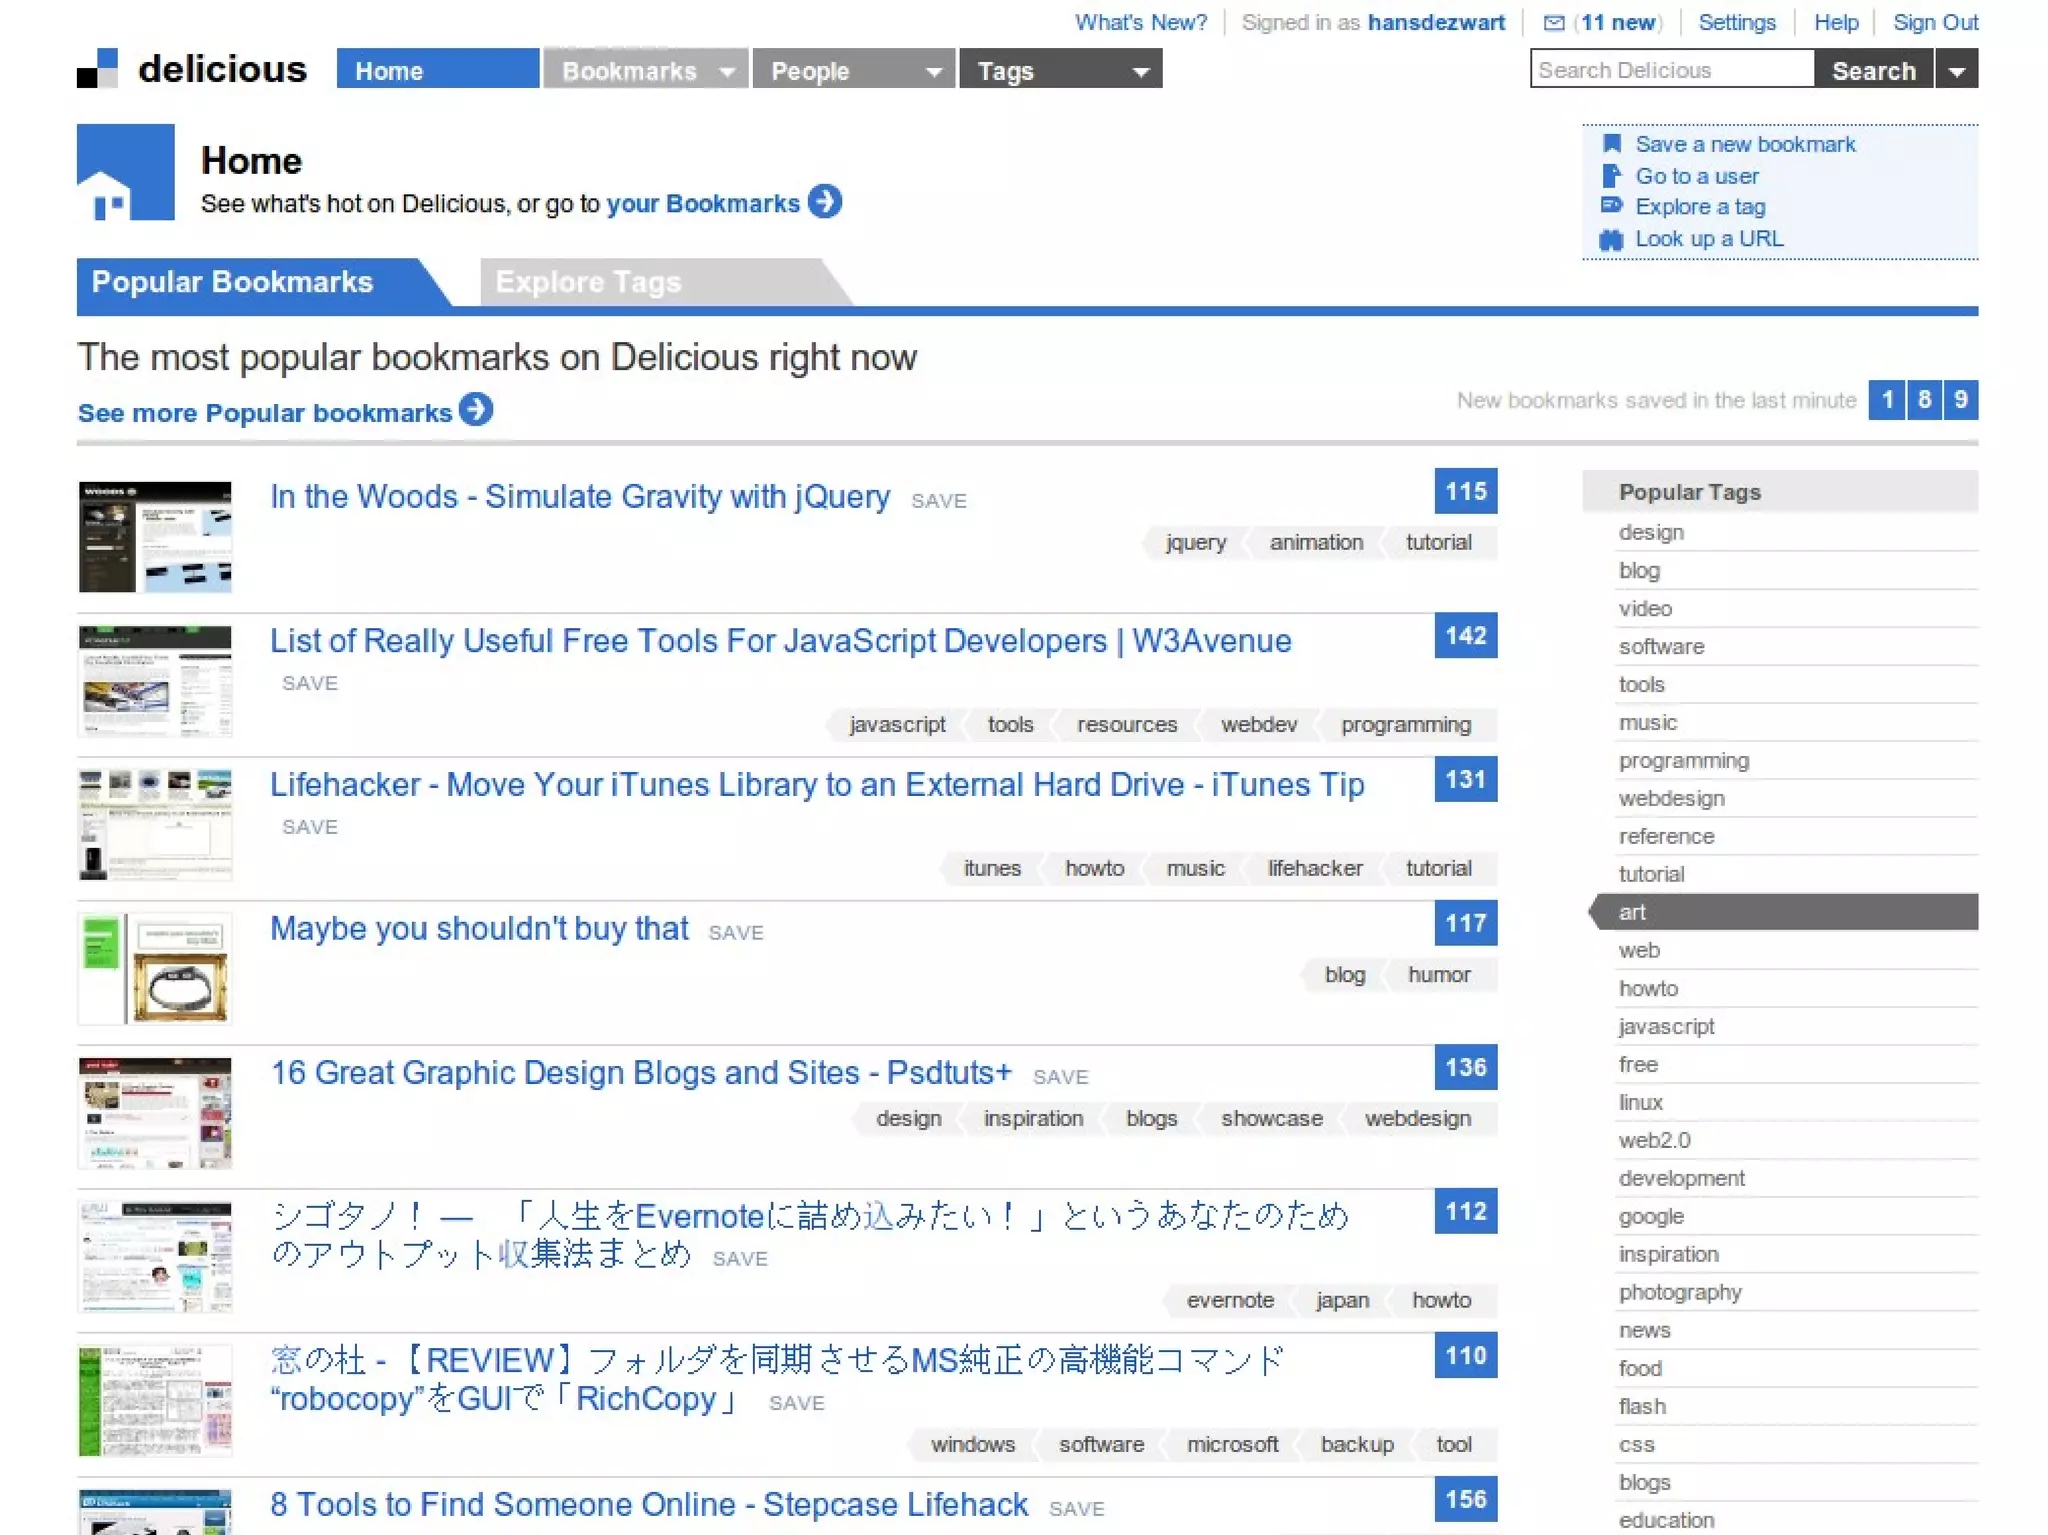Open In the Woods jQuery gravity bookmark

point(580,496)
